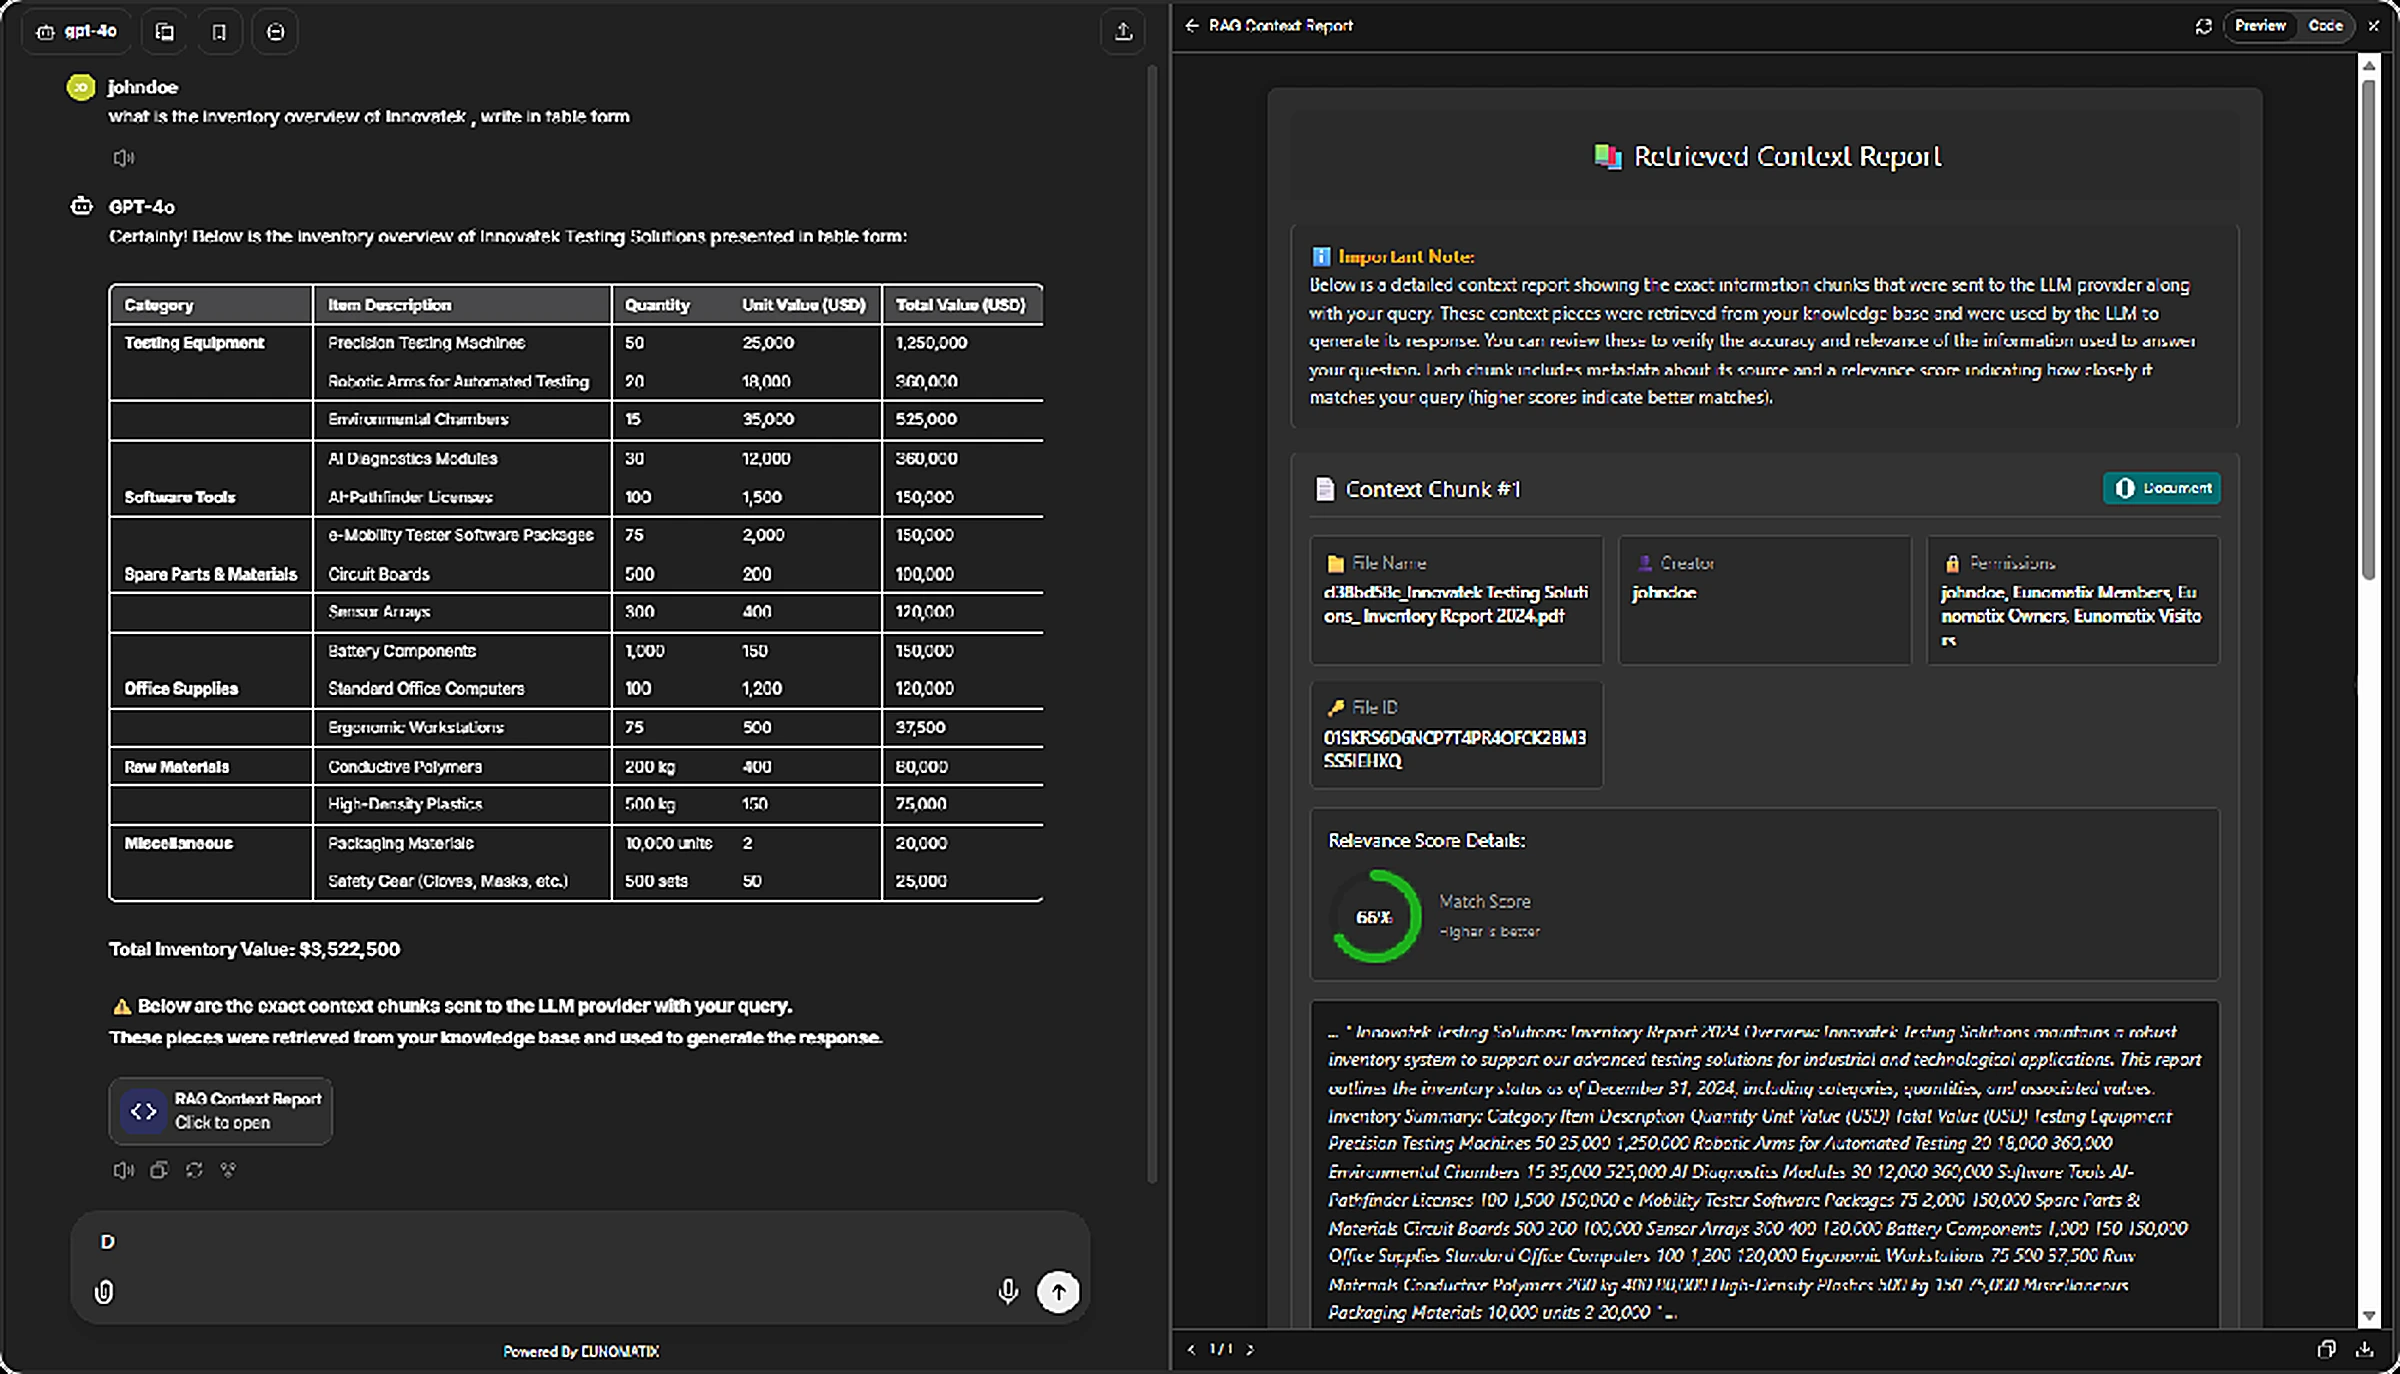This screenshot has width=2400, height=1374.
Task: Click the scroll up arrow of report panel
Action: click(2368, 65)
